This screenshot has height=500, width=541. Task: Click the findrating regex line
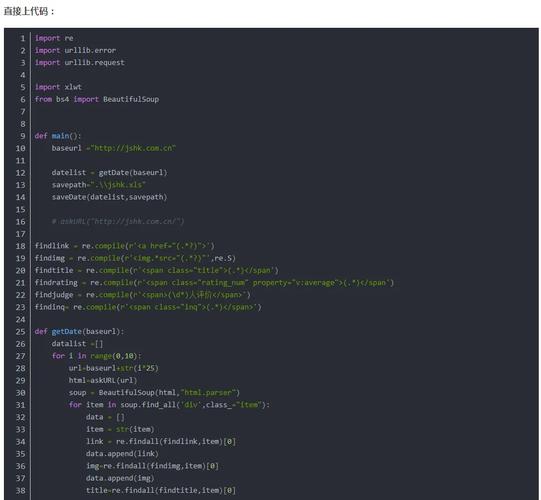(x=214, y=283)
